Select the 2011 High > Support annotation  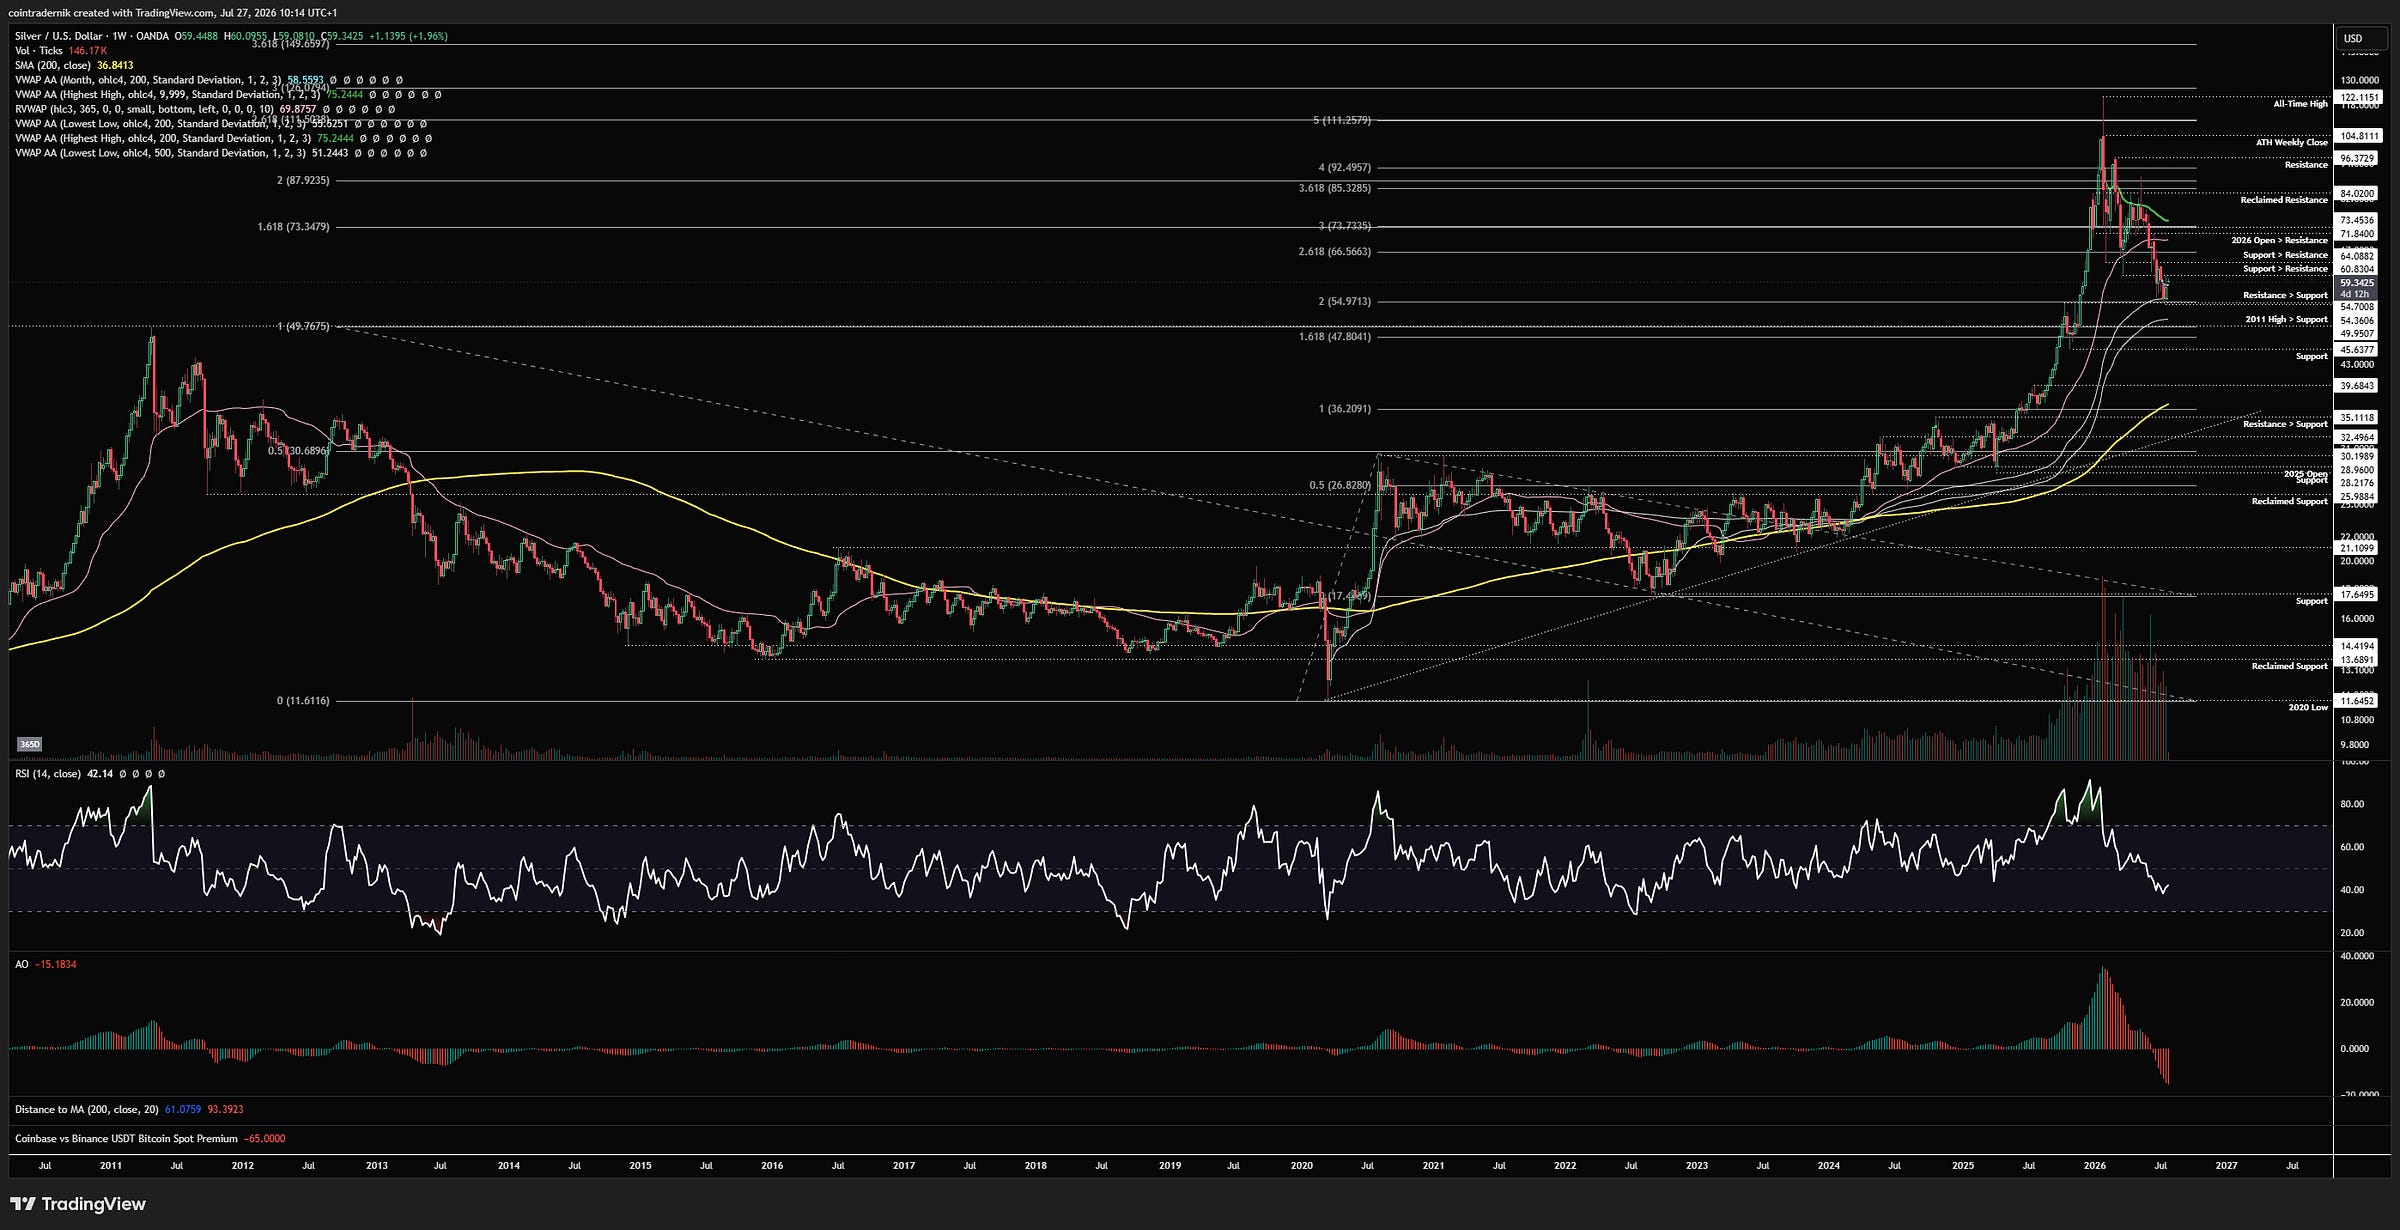point(2286,319)
